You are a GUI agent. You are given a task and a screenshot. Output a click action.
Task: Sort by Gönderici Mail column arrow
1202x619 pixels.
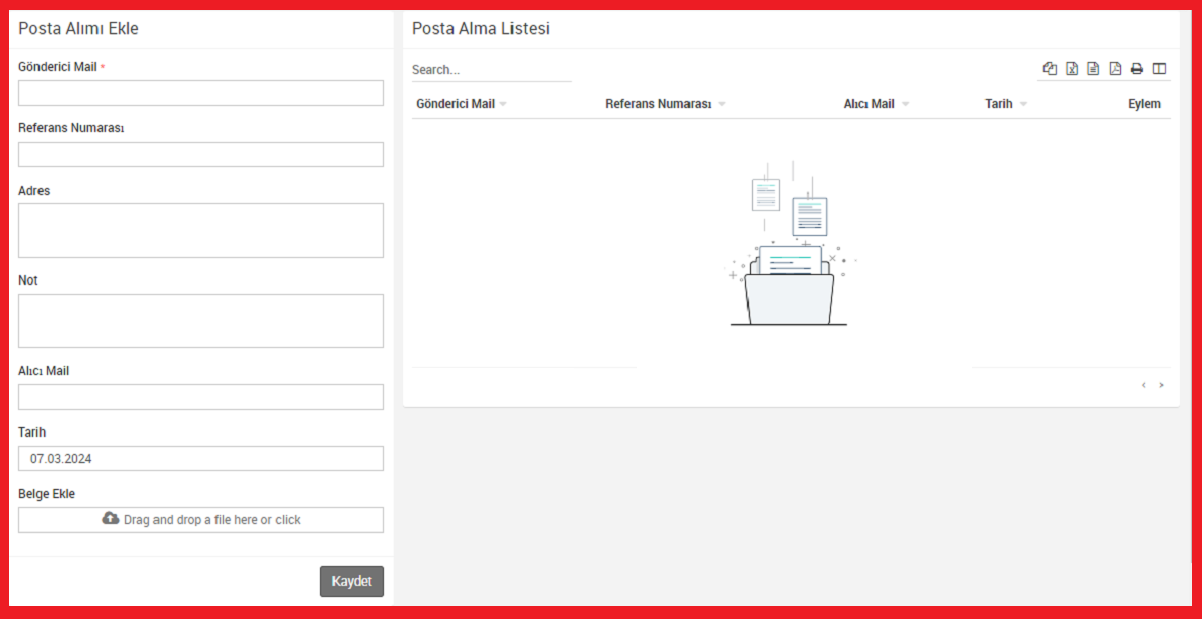(503, 105)
